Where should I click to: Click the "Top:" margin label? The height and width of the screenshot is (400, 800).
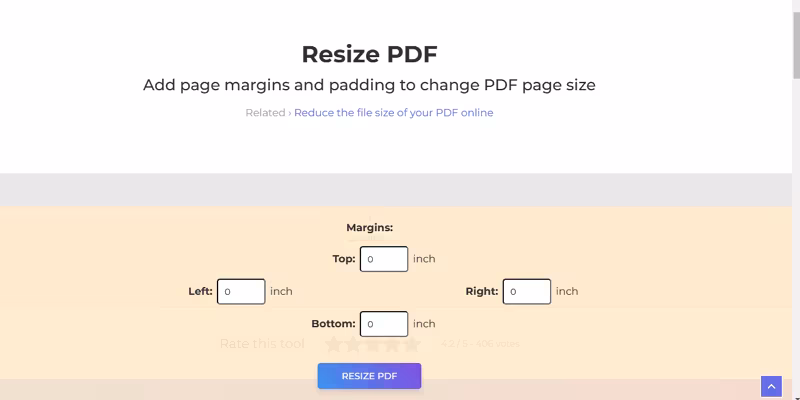344,259
